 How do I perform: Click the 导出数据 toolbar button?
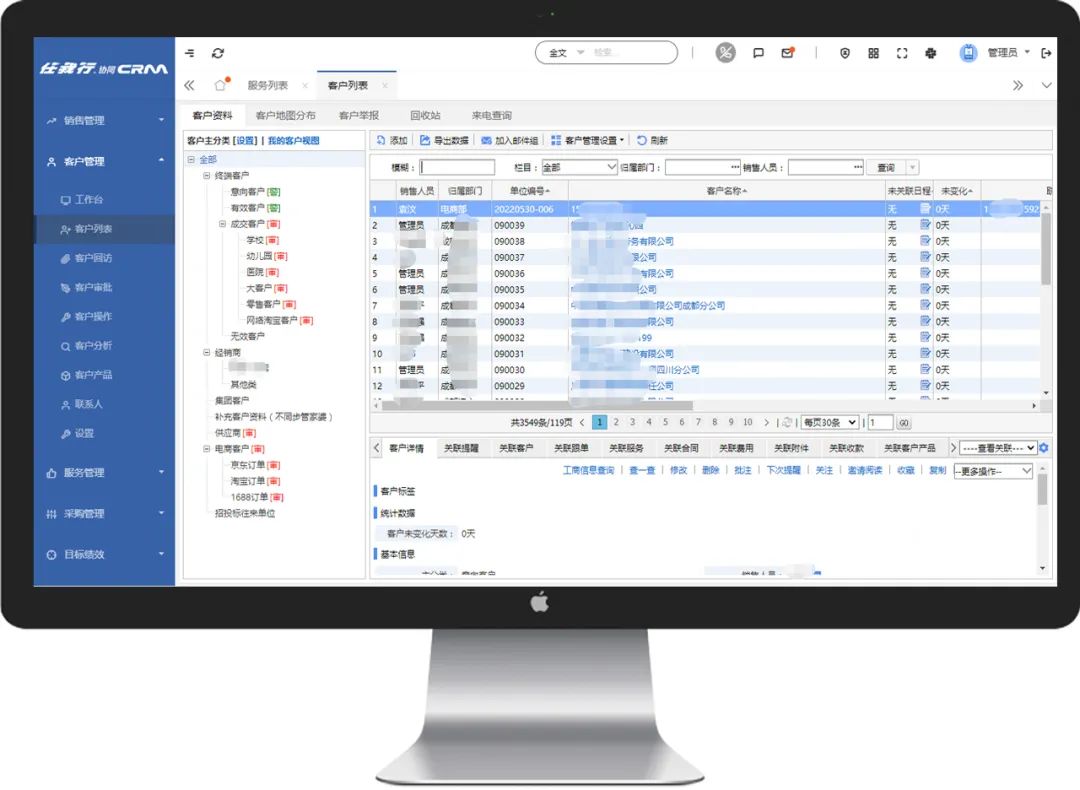coord(444,141)
